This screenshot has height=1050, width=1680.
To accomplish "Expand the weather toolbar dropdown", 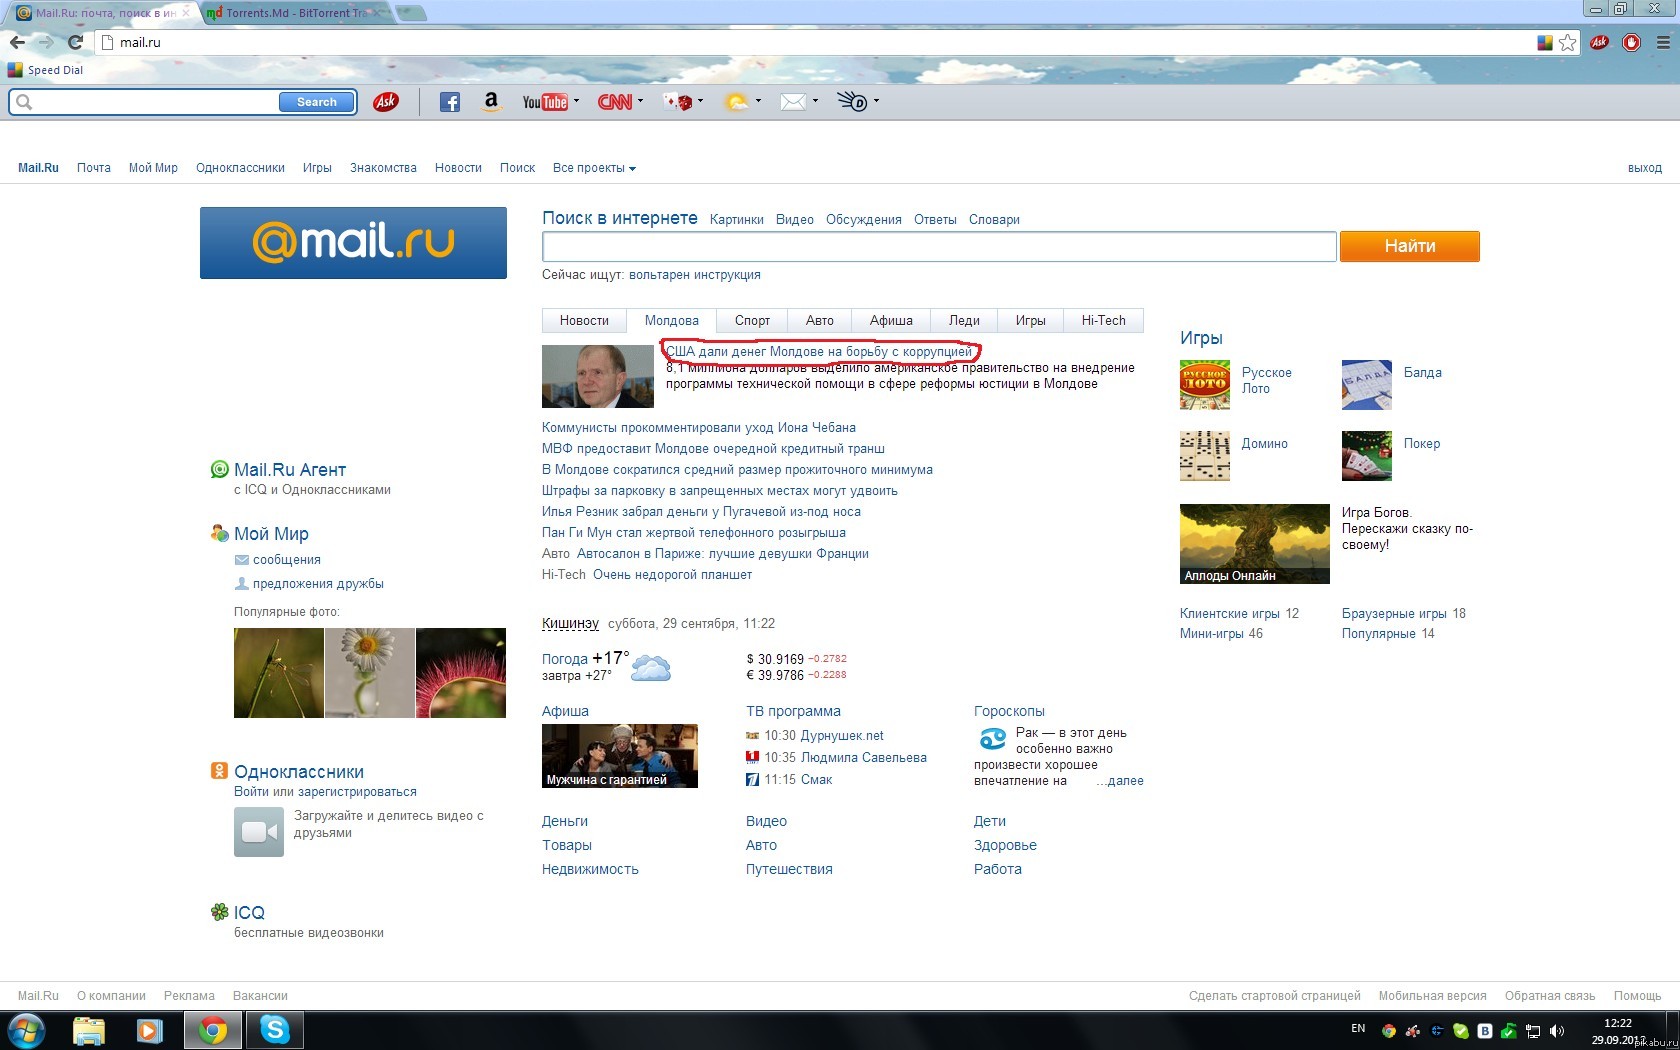I will coord(758,101).
